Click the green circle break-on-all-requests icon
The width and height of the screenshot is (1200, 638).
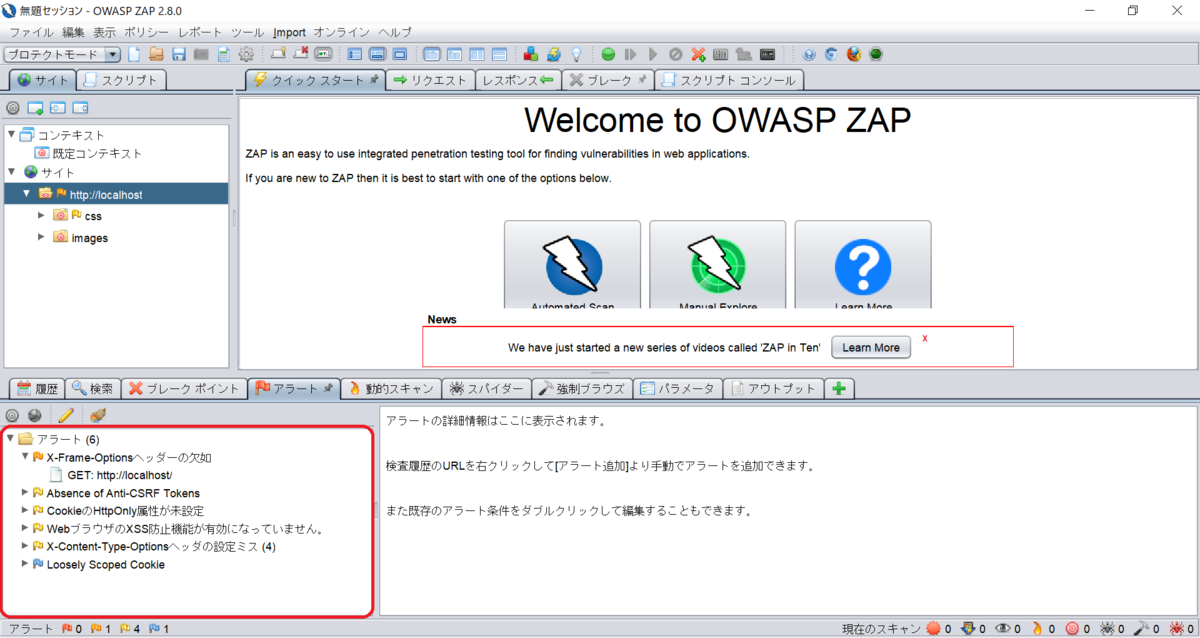608,54
